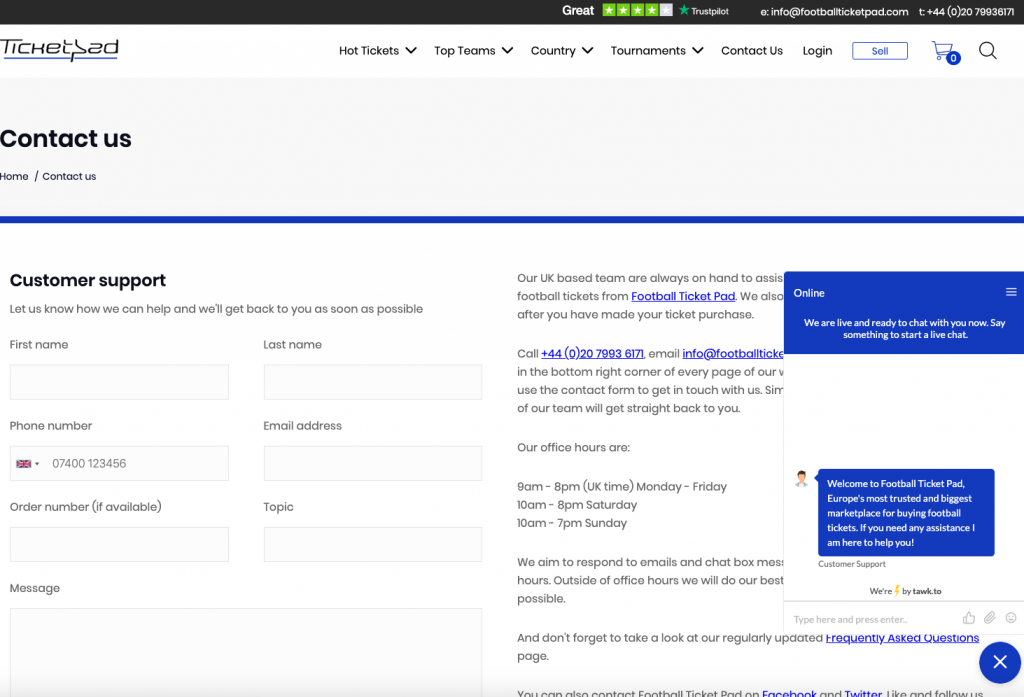1024x697 pixels.
Task: Click inside the Message text area
Action: point(246,653)
